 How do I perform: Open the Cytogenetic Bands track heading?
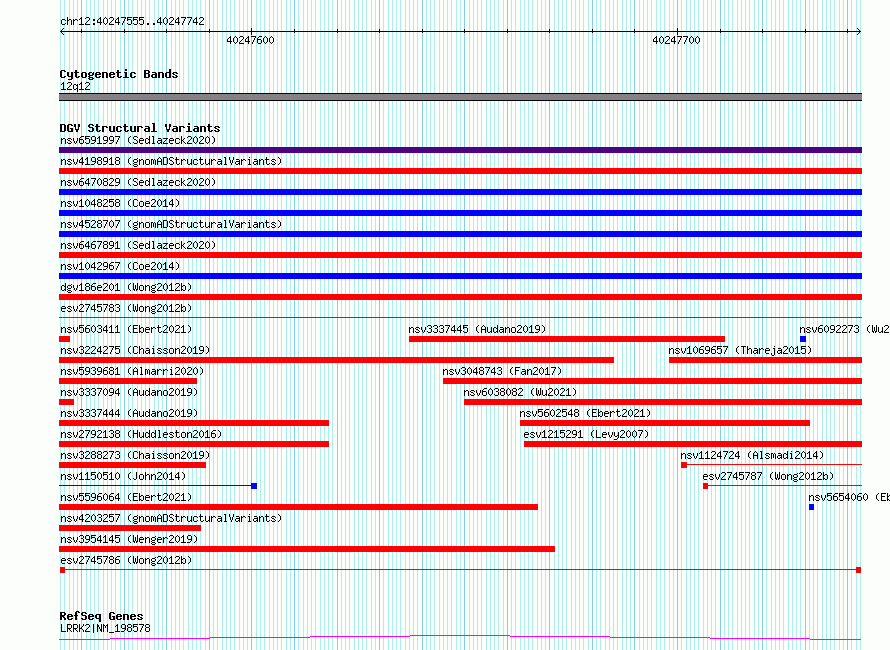pyautogui.click(x=119, y=74)
